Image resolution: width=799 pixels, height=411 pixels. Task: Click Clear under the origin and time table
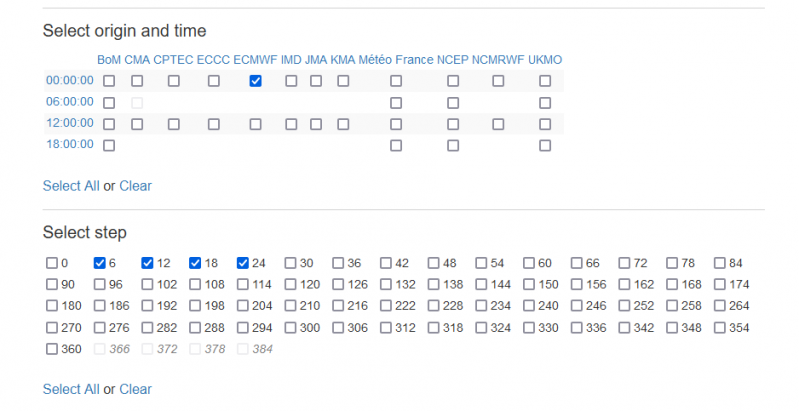pyautogui.click(x=136, y=186)
